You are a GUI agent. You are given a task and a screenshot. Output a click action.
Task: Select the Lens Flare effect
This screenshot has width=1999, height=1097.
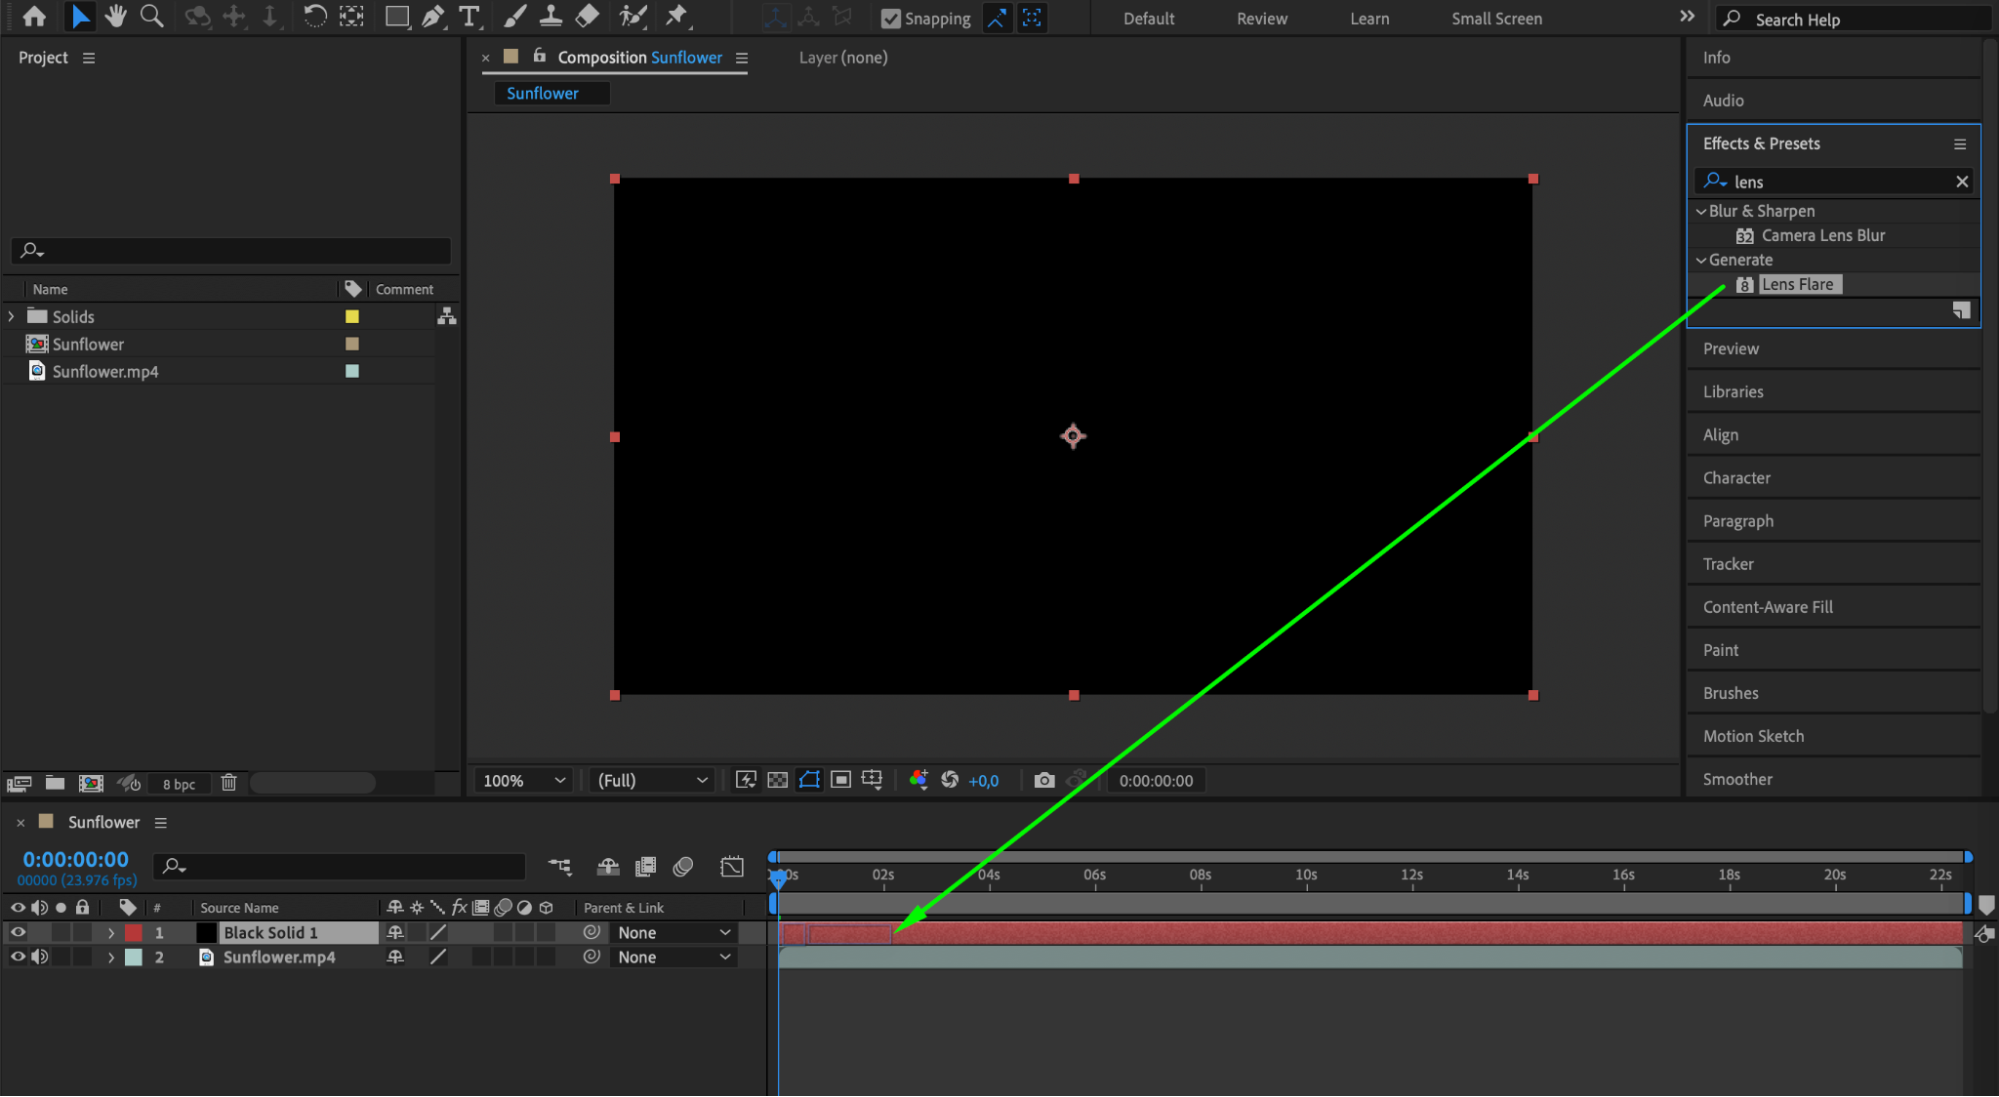pyautogui.click(x=1797, y=284)
